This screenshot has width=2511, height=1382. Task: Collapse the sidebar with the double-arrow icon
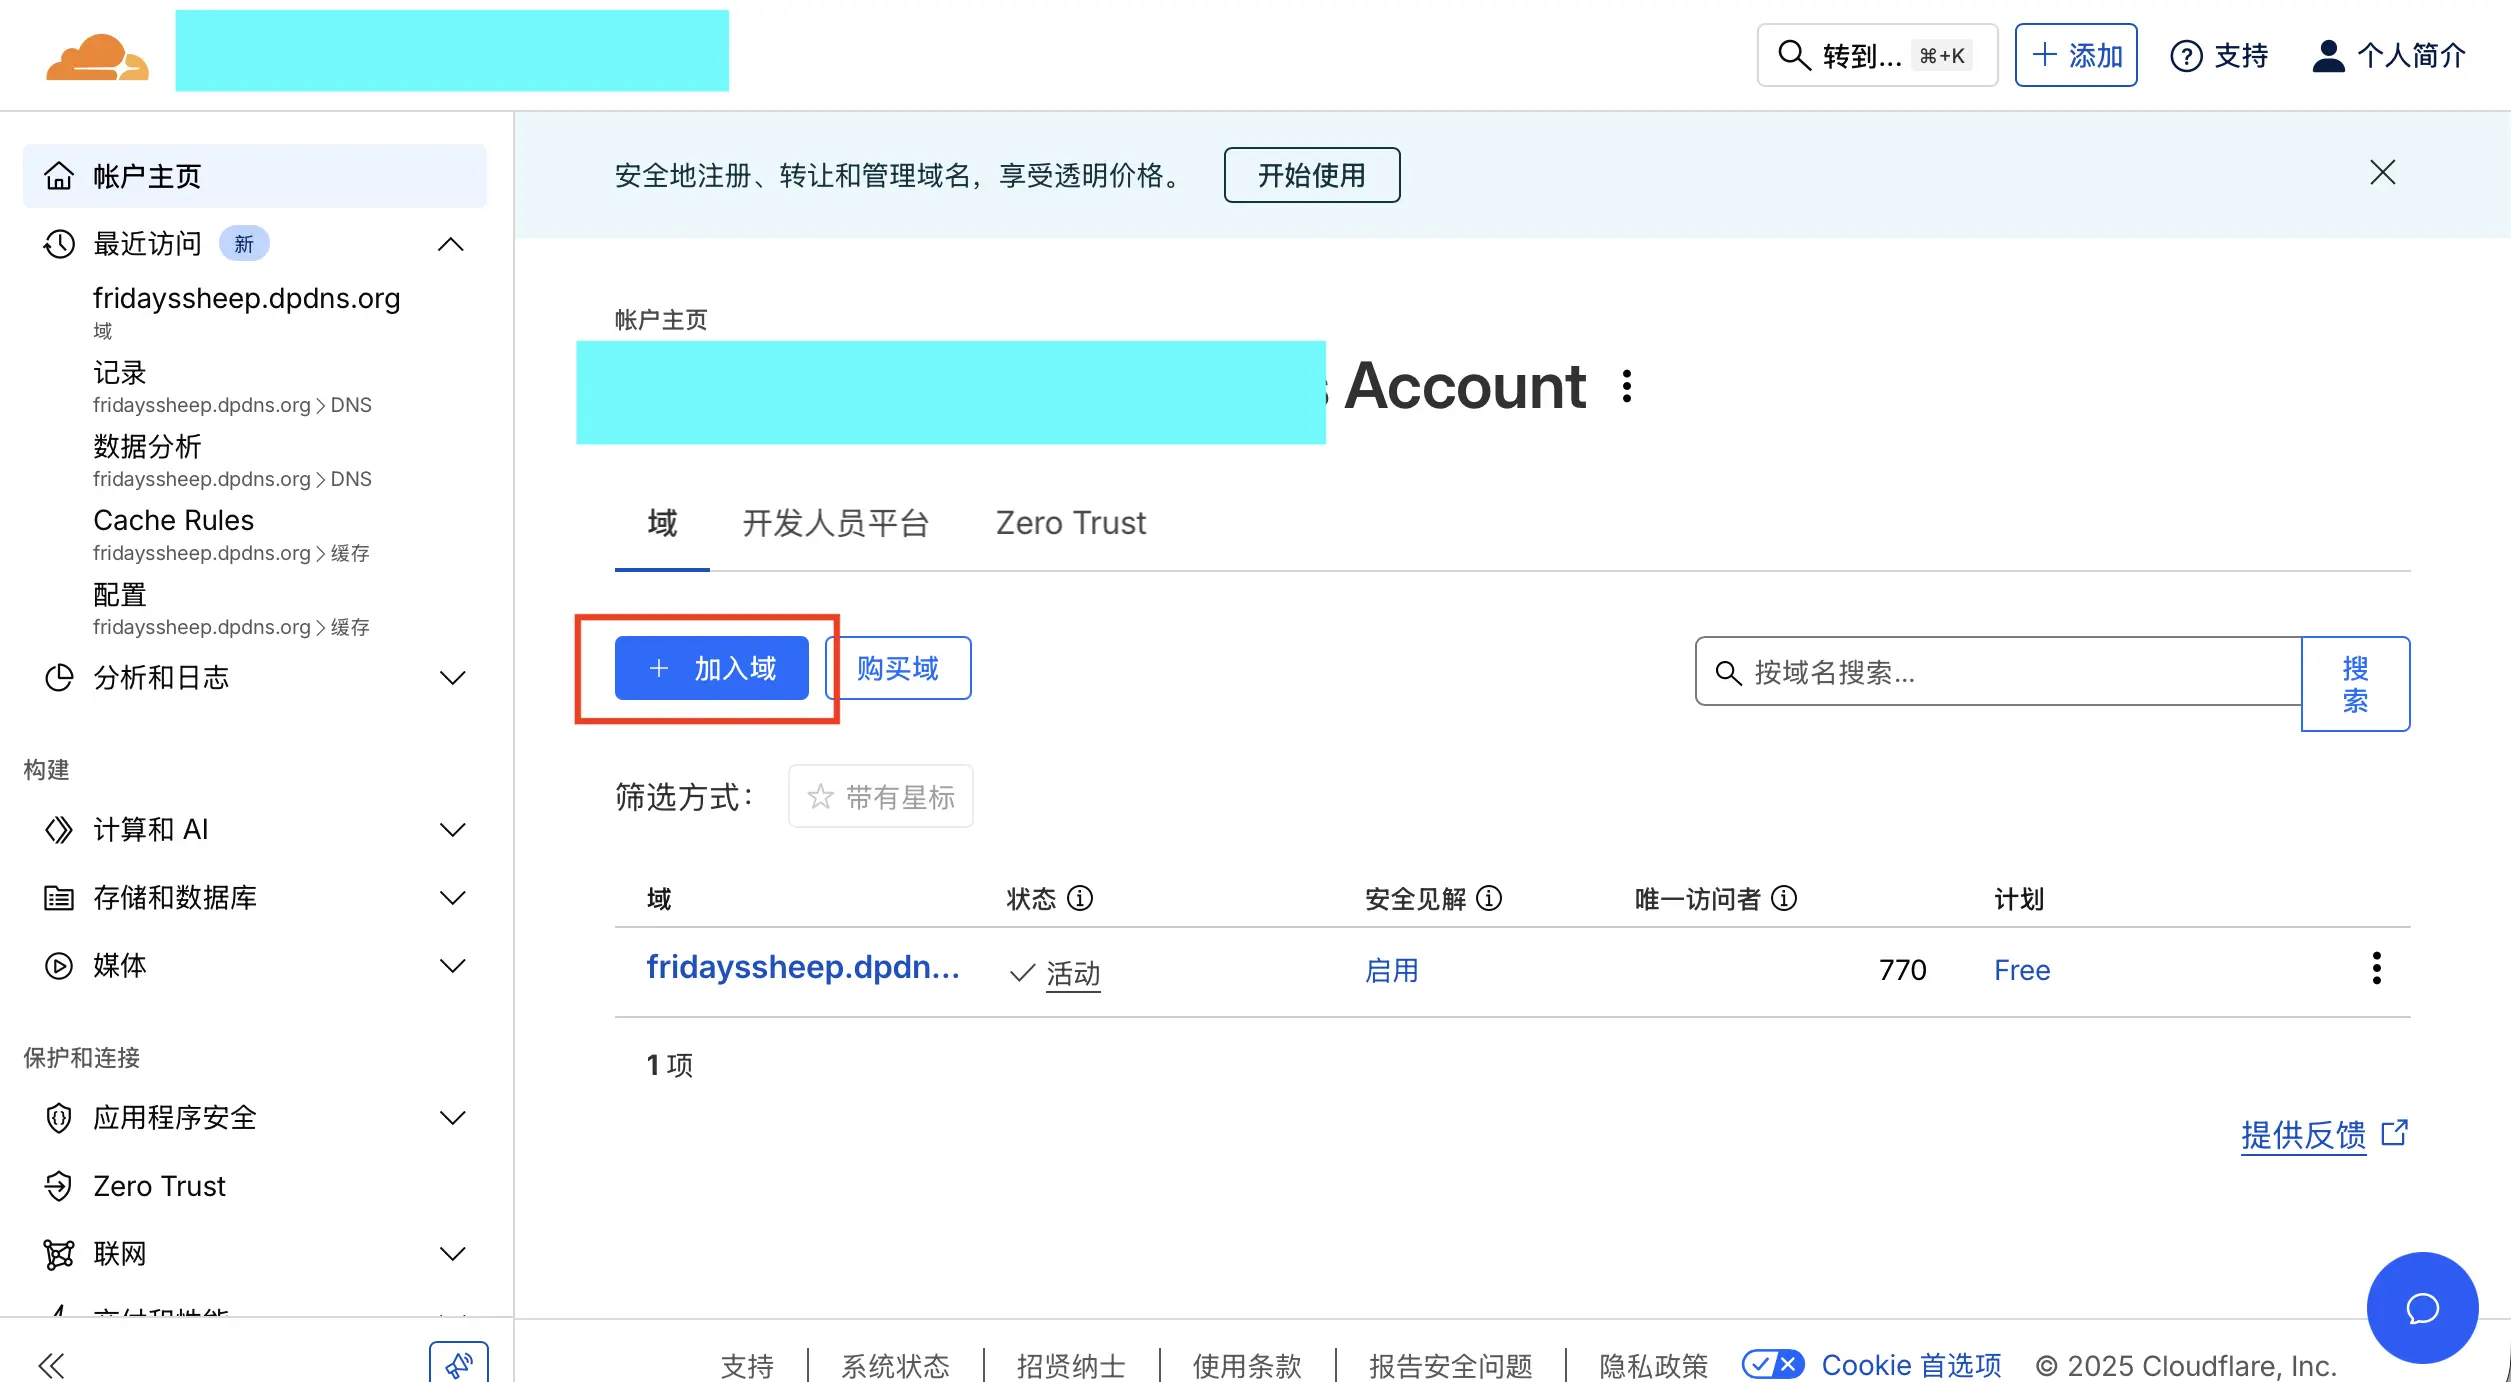pyautogui.click(x=52, y=1364)
